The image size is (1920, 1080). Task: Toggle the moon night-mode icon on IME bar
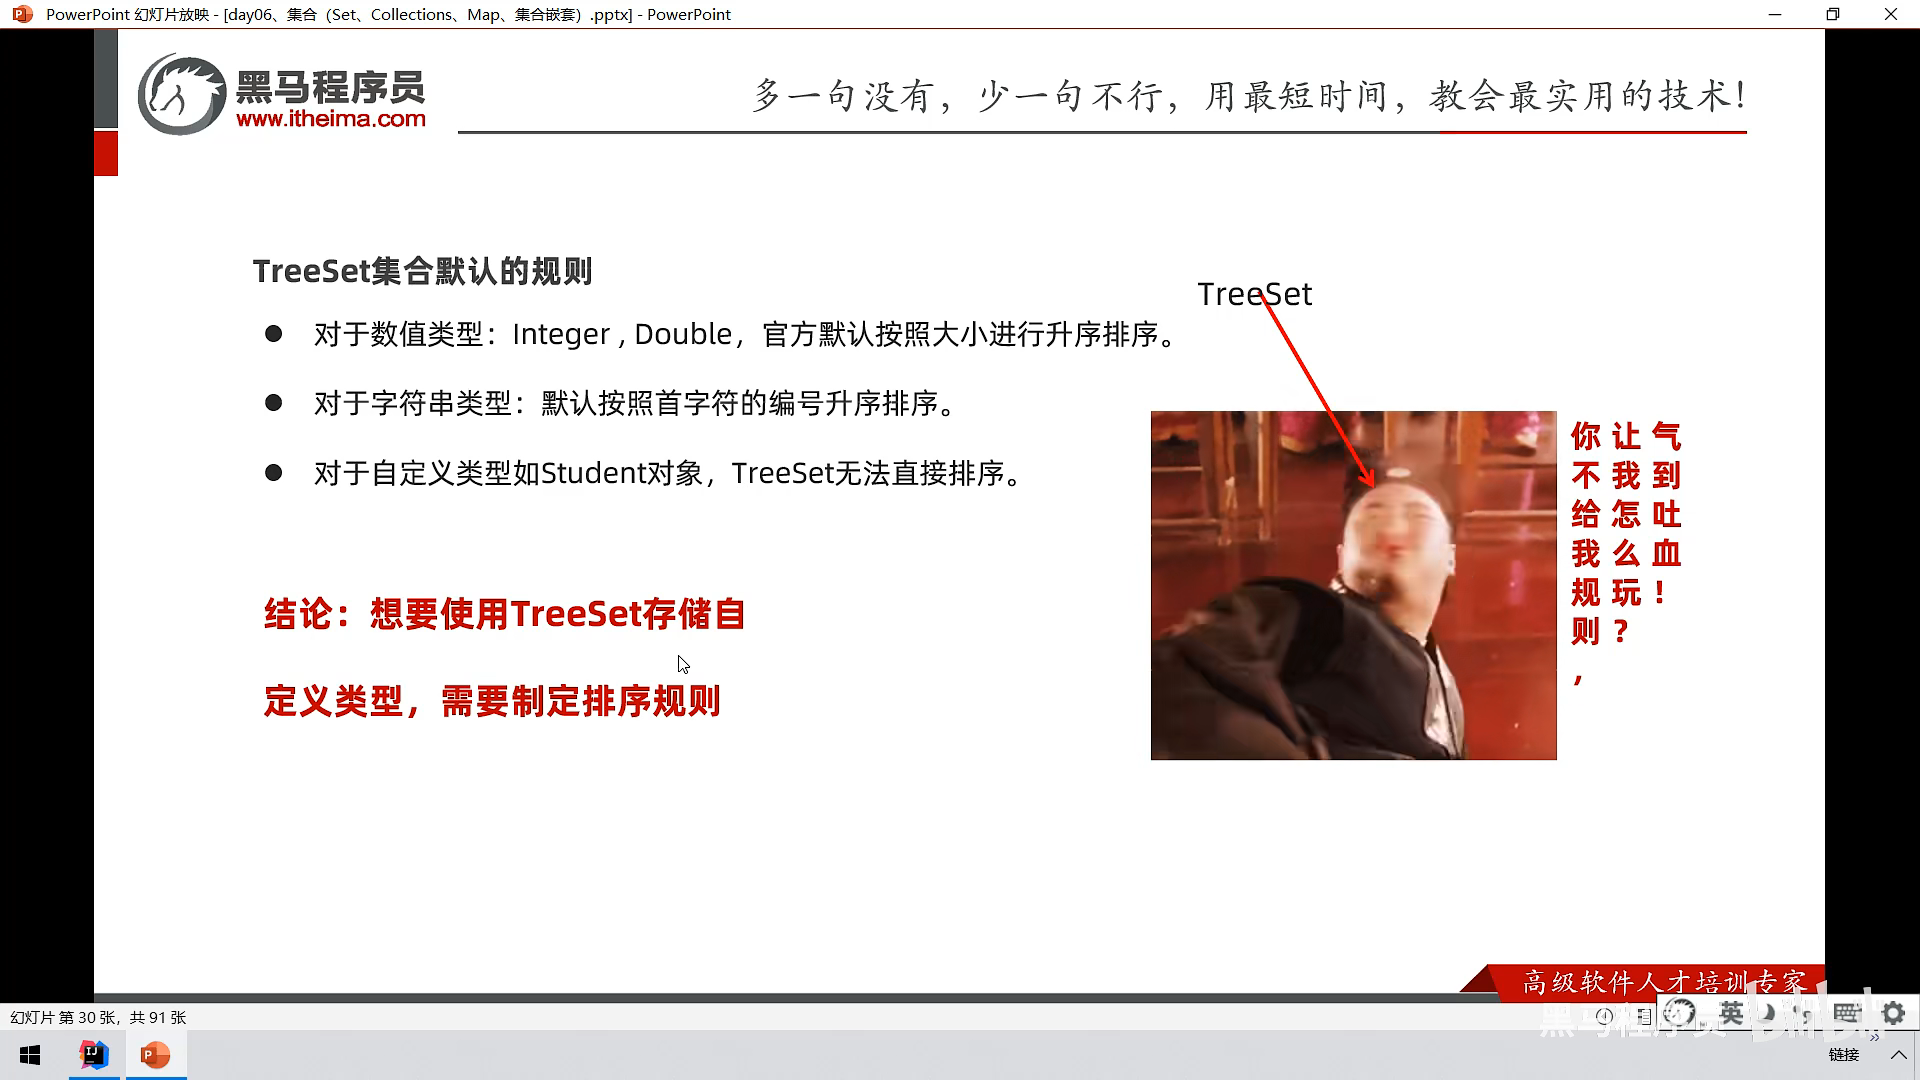[x=1768, y=1013]
